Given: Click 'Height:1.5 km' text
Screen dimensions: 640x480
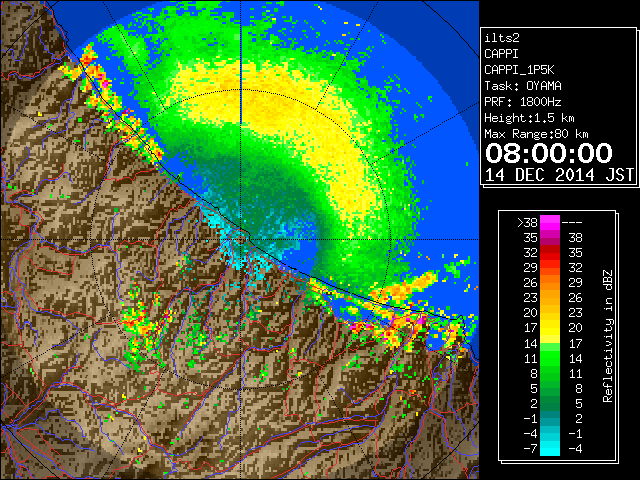Looking at the screenshot, I should click(529, 118).
